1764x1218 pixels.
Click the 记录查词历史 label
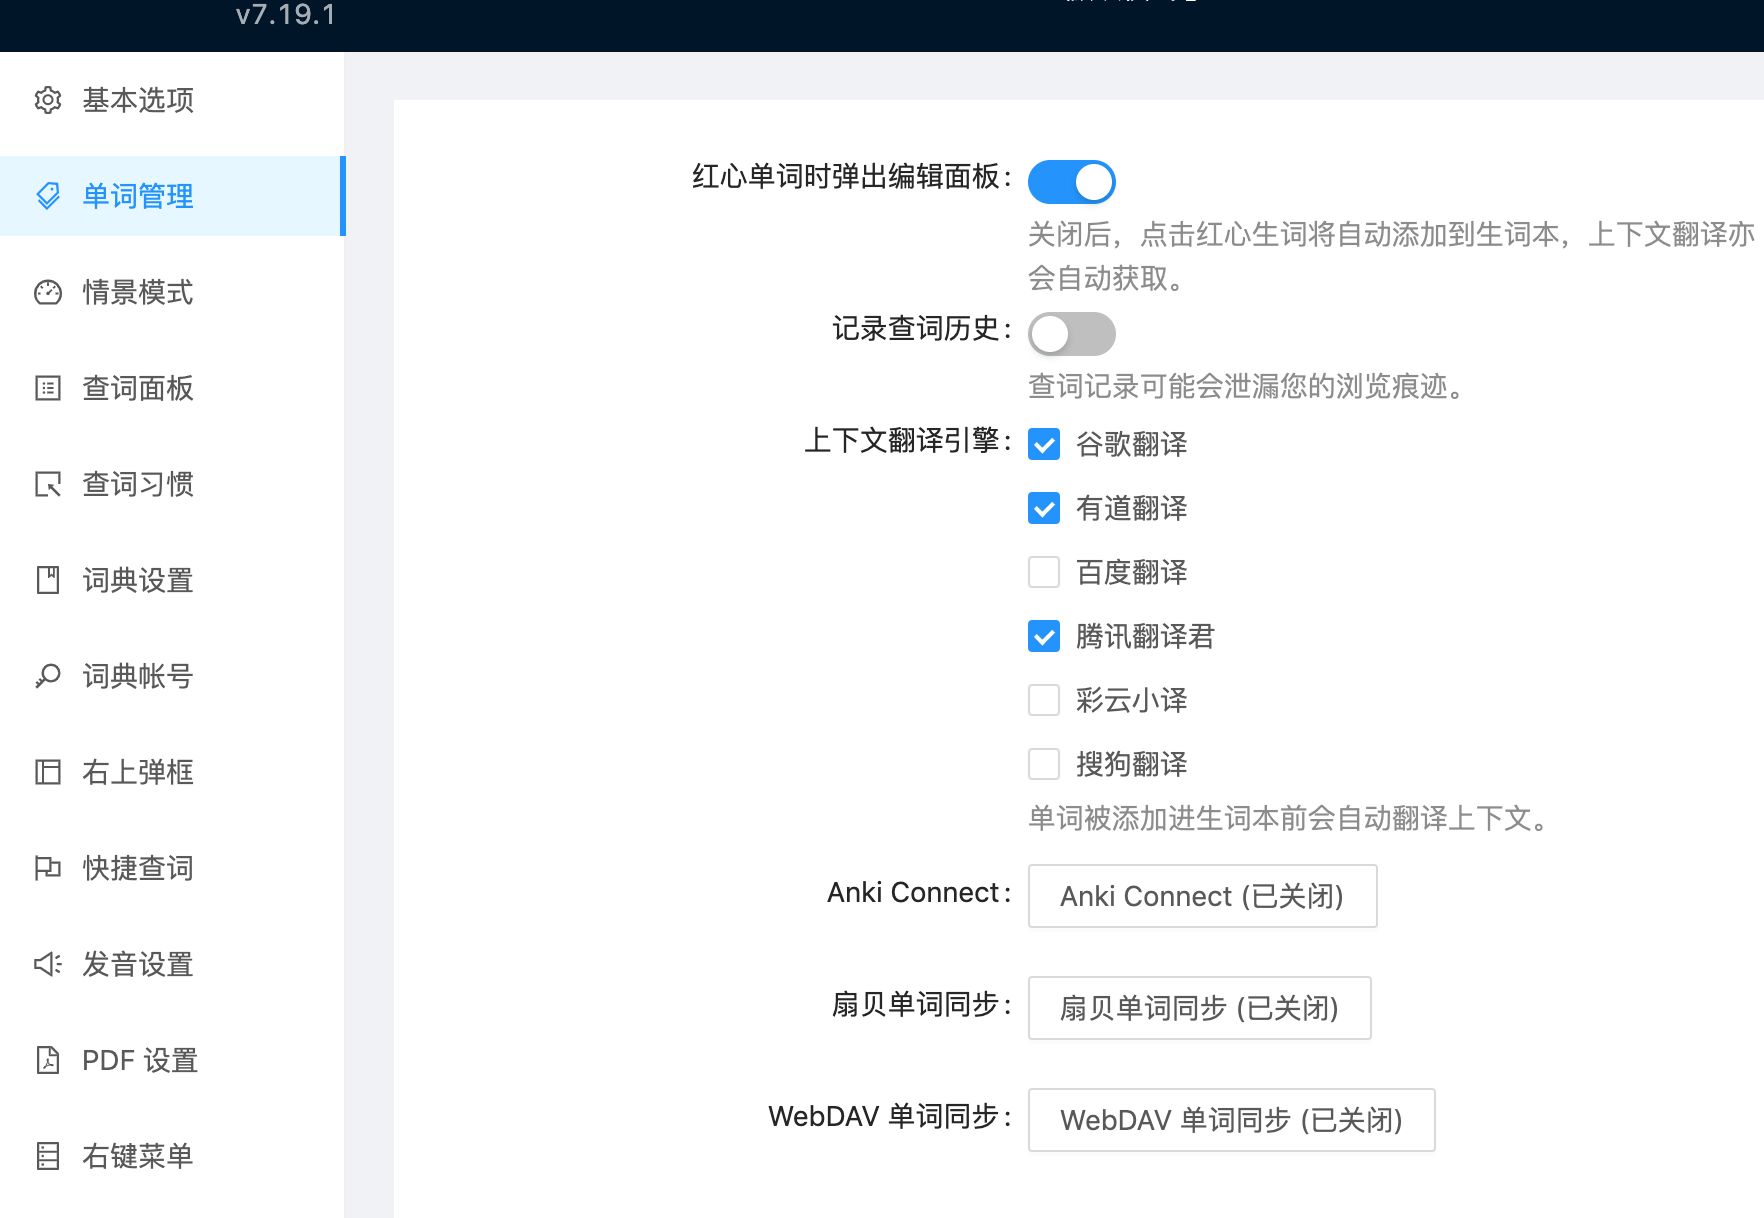922,329
